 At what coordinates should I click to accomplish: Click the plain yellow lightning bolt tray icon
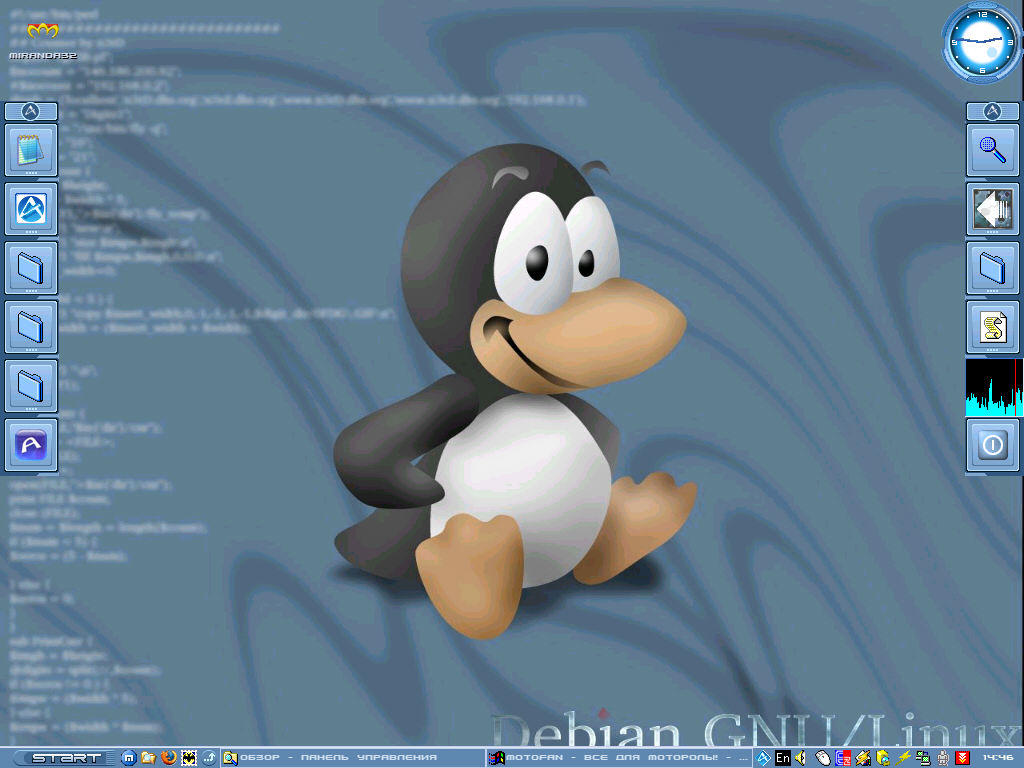(903, 758)
